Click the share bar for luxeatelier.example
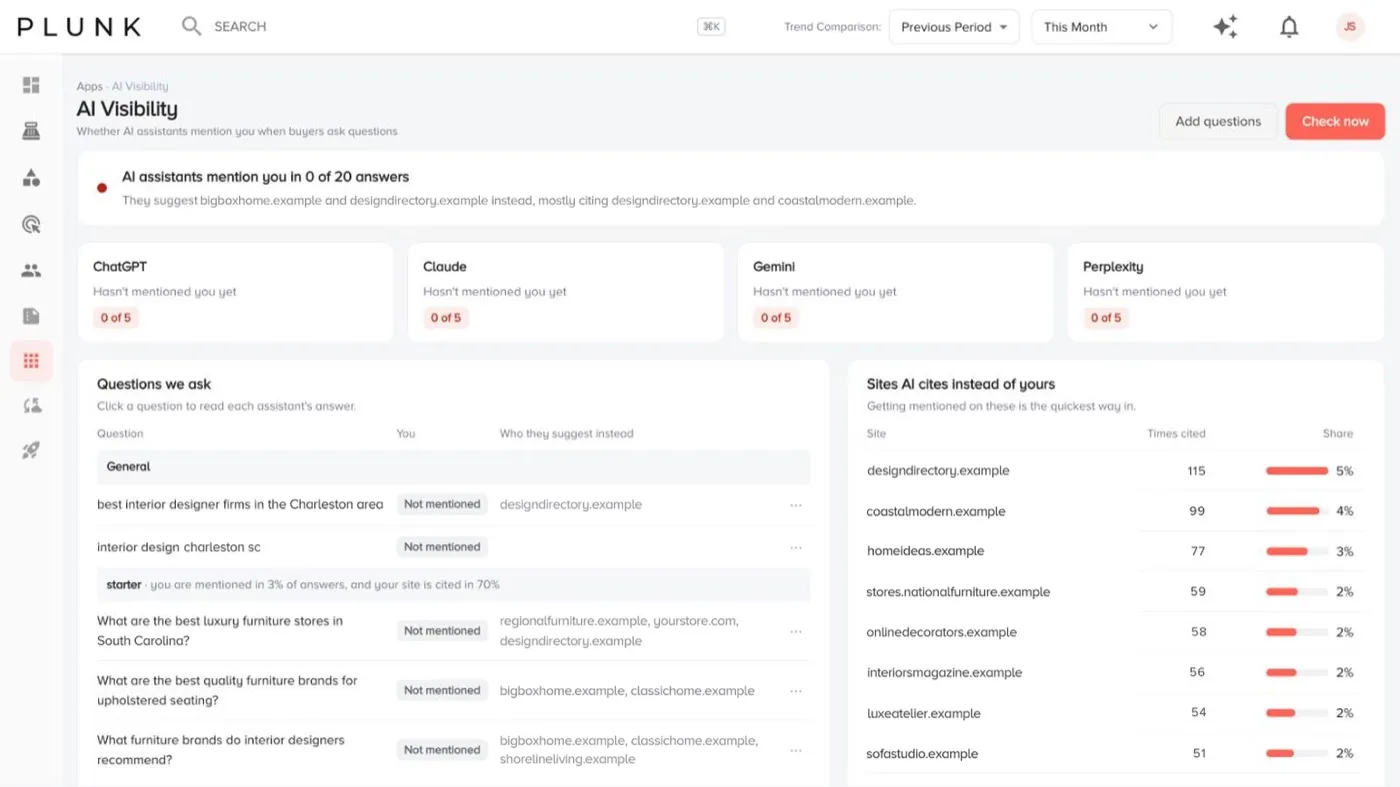This screenshot has height=787, width=1400. (1297, 713)
